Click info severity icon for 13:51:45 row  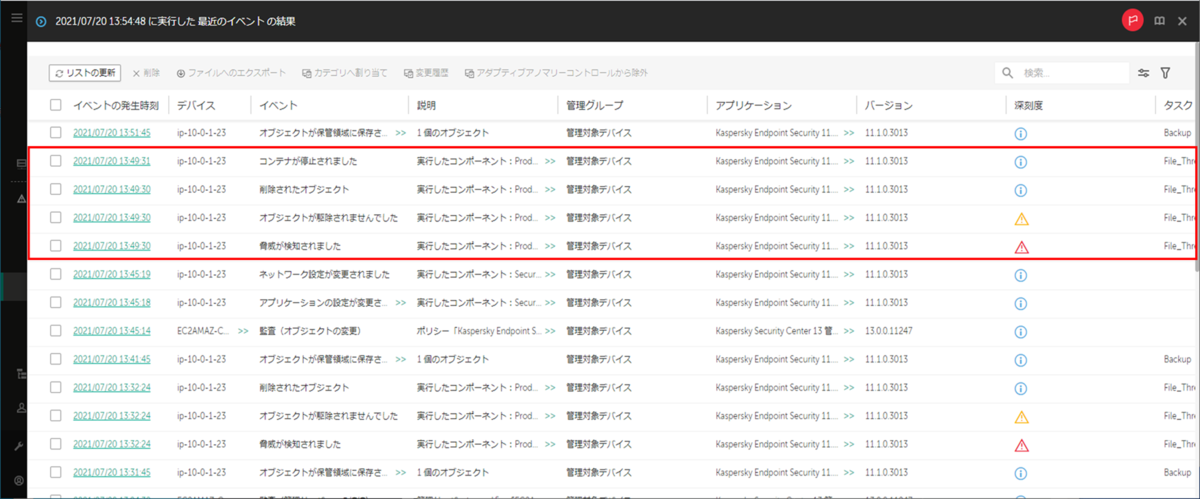(1021, 132)
